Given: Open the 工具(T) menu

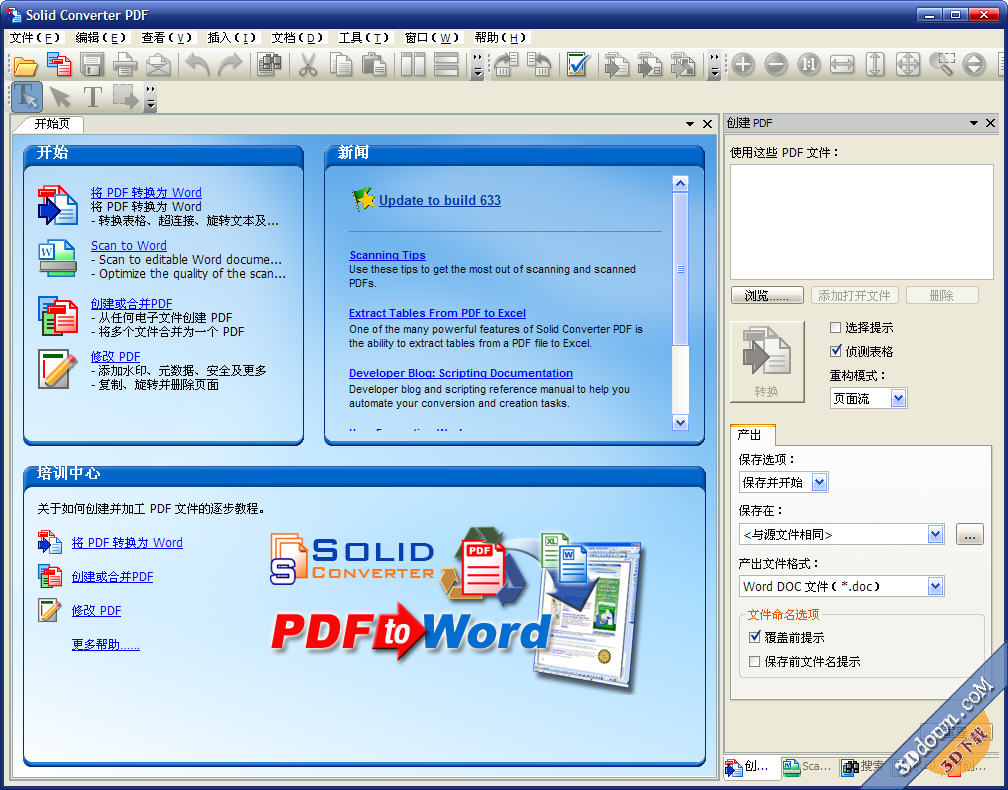Looking at the screenshot, I should point(364,38).
